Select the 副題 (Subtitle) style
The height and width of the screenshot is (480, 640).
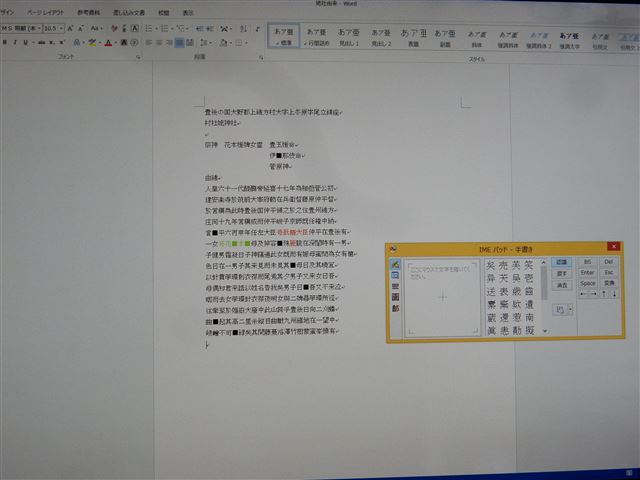(x=445, y=37)
